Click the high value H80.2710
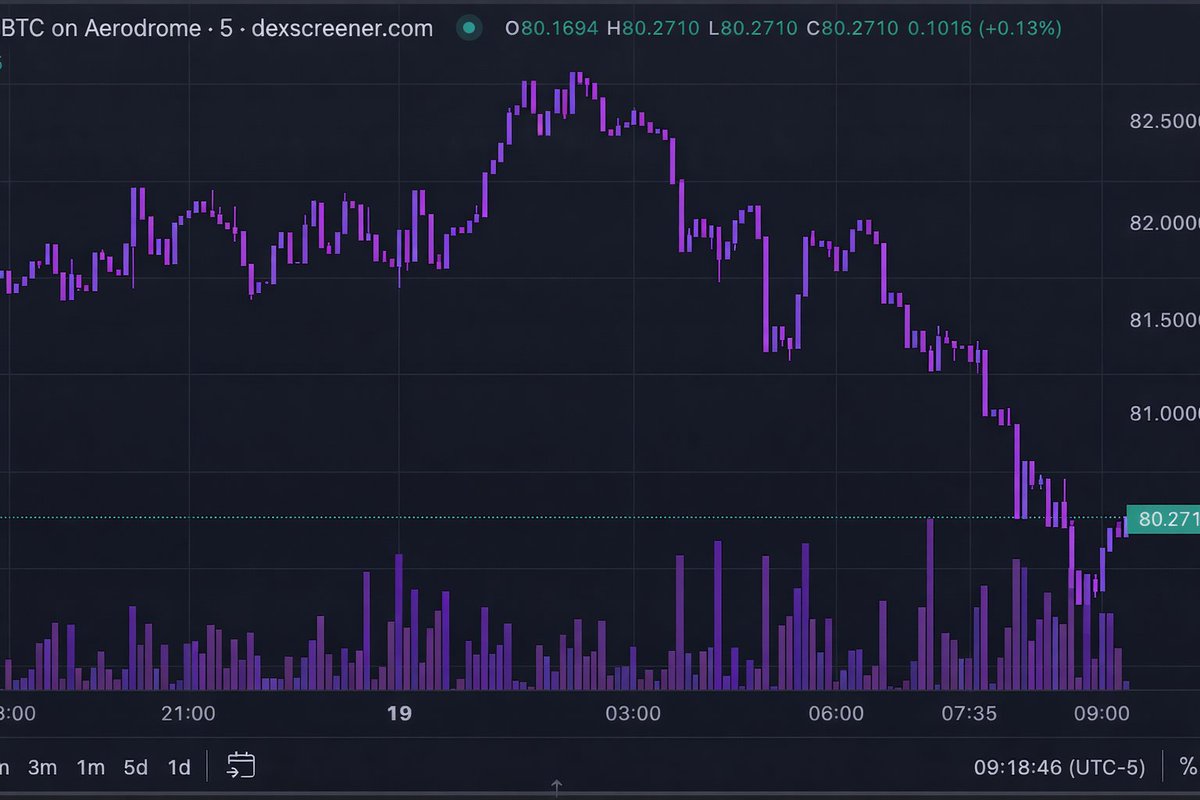Viewport: 1200px width, 800px height. click(x=653, y=28)
